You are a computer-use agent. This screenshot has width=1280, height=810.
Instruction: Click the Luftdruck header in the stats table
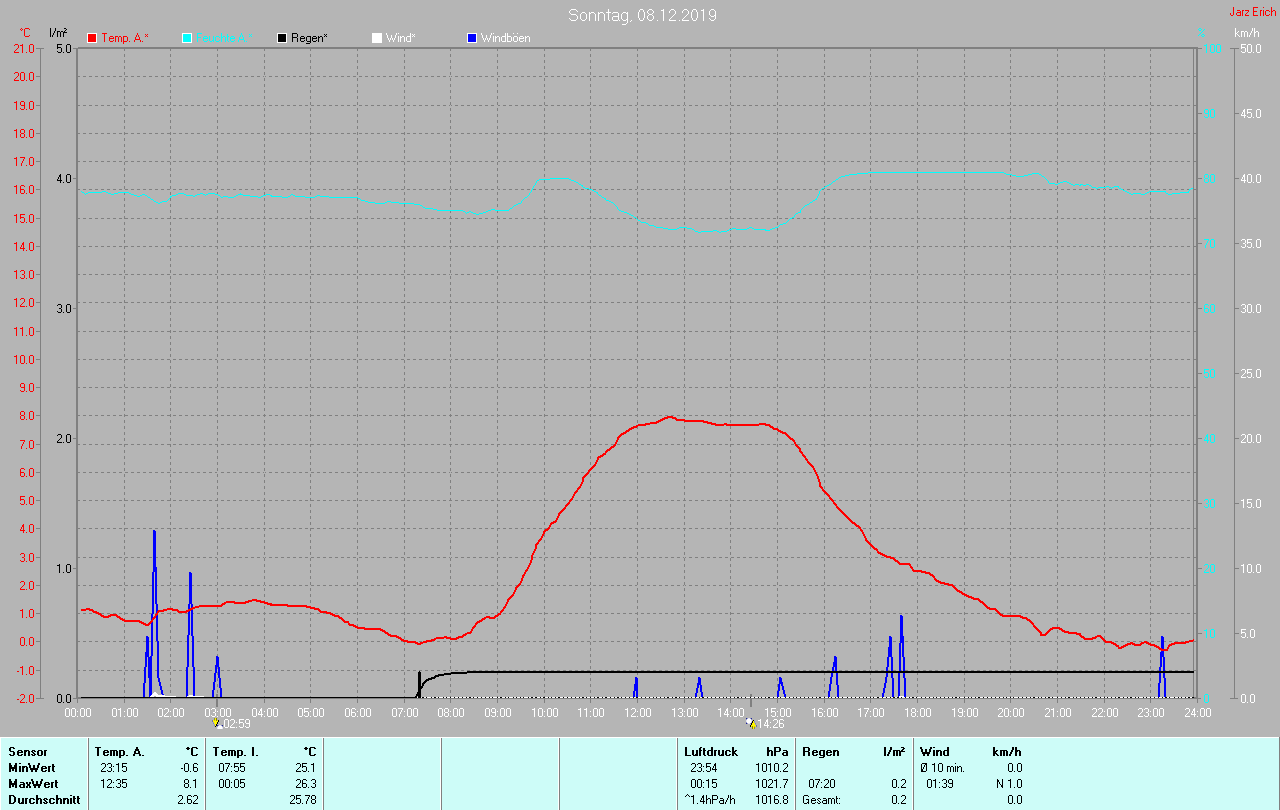[x=710, y=751]
